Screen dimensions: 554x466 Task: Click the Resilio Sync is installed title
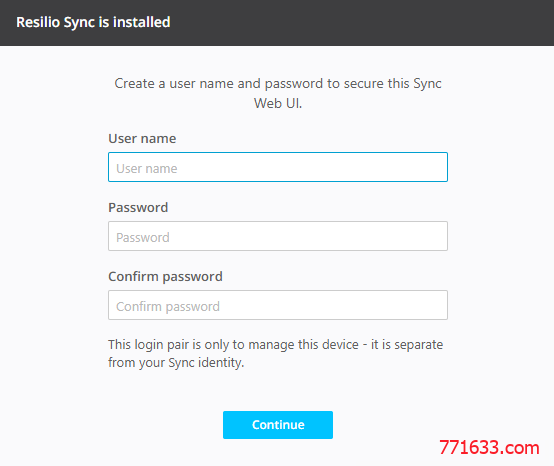click(93, 22)
